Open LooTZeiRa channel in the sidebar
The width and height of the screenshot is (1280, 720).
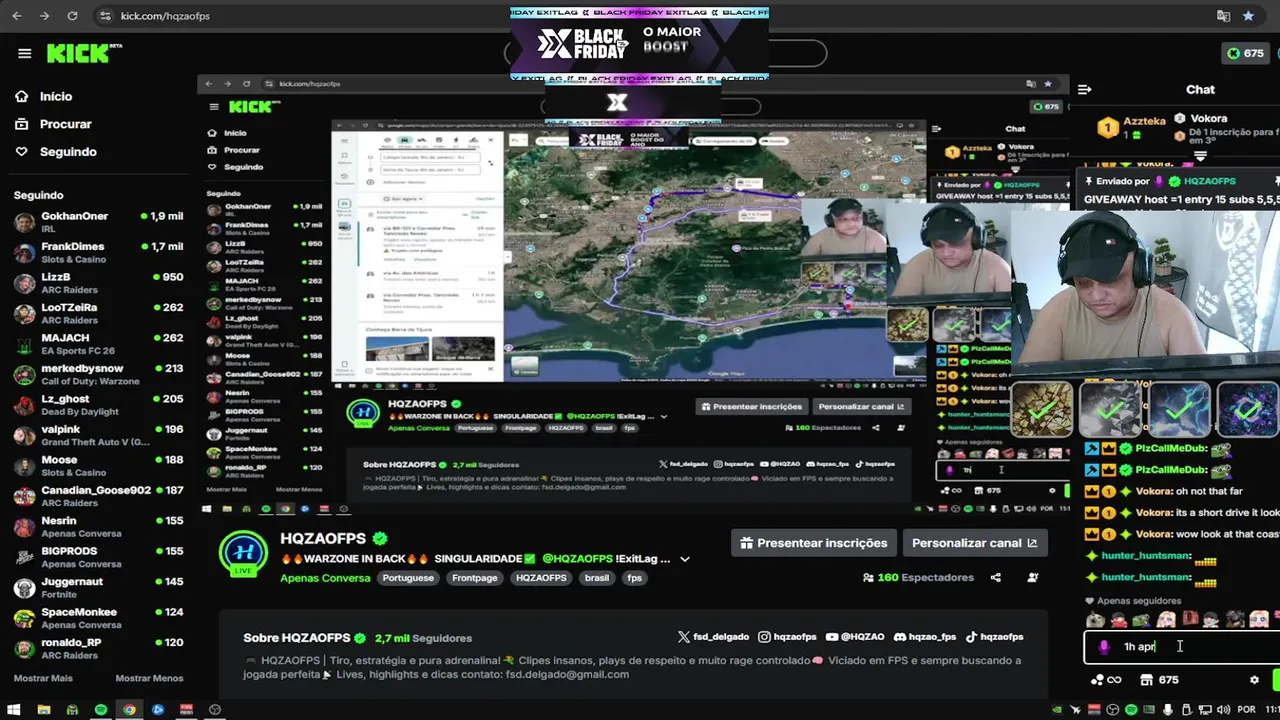[98, 313]
